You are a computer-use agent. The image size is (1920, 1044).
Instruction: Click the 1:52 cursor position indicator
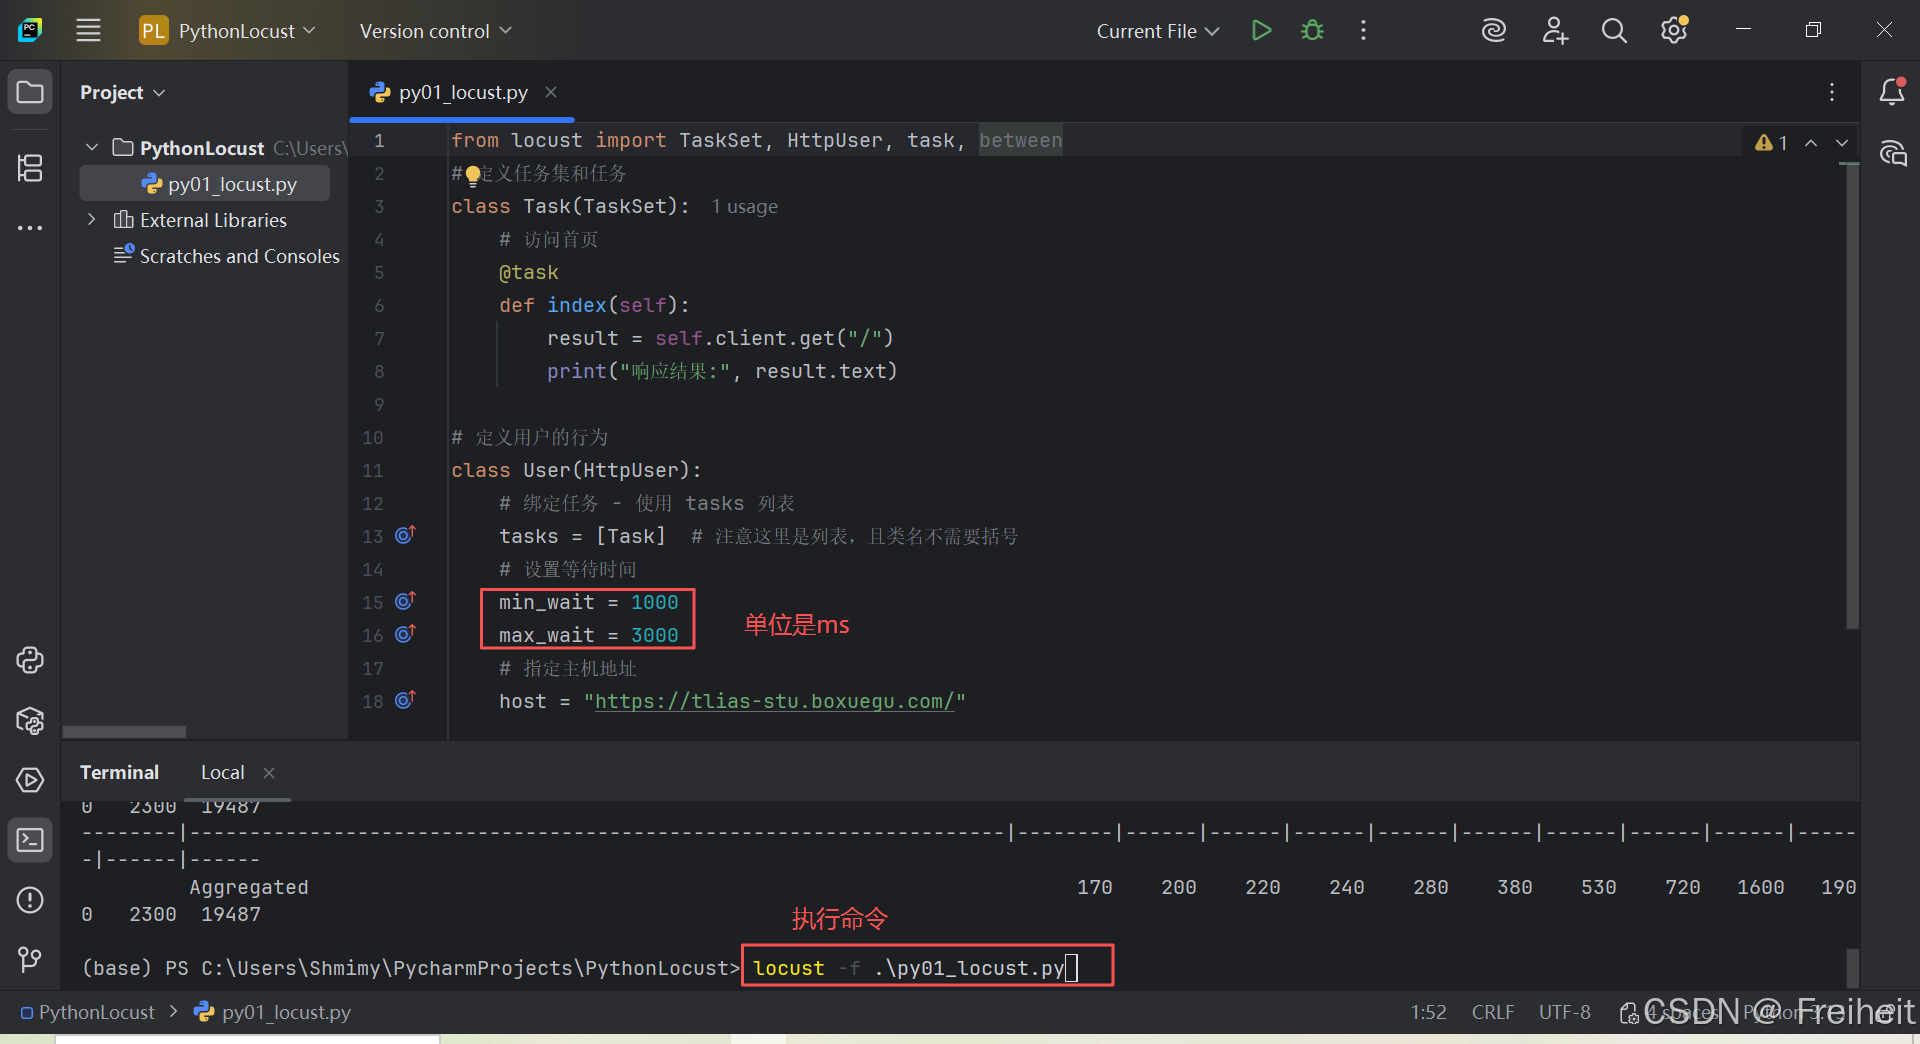point(1428,1012)
